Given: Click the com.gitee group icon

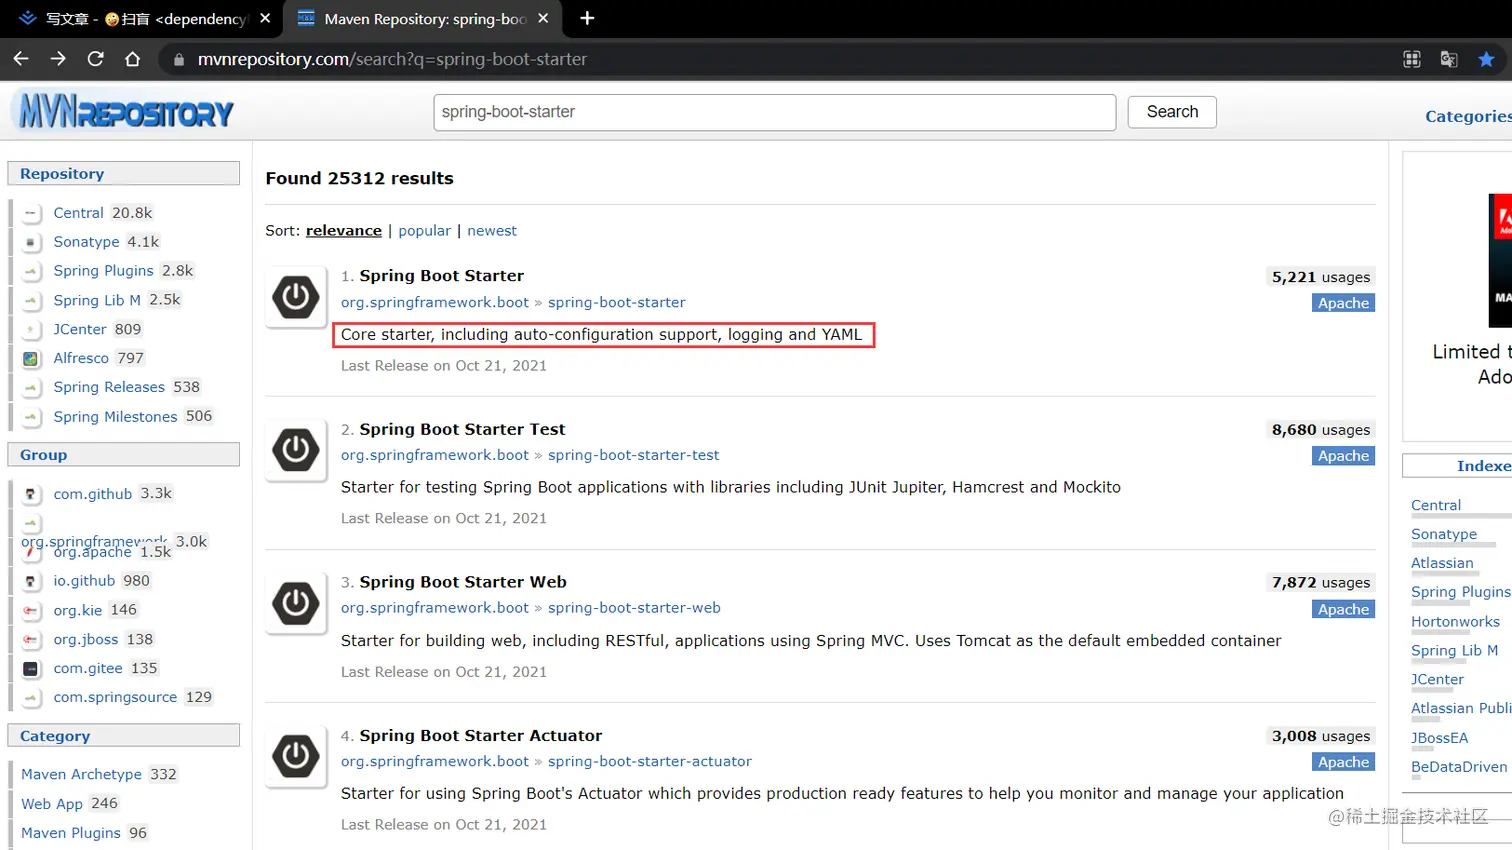Looking at the screenshot, I should pos(31,669).
